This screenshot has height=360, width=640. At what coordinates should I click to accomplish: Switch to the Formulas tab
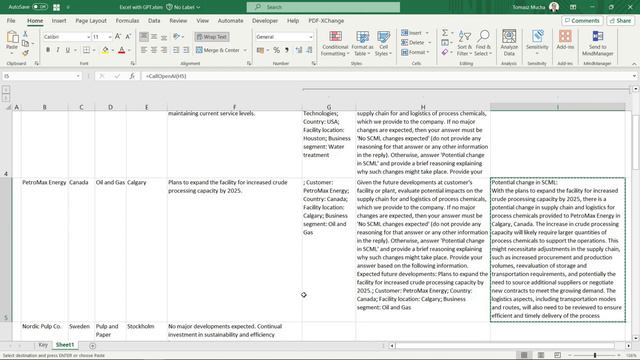pyautogui.click(x=127, y=20)
